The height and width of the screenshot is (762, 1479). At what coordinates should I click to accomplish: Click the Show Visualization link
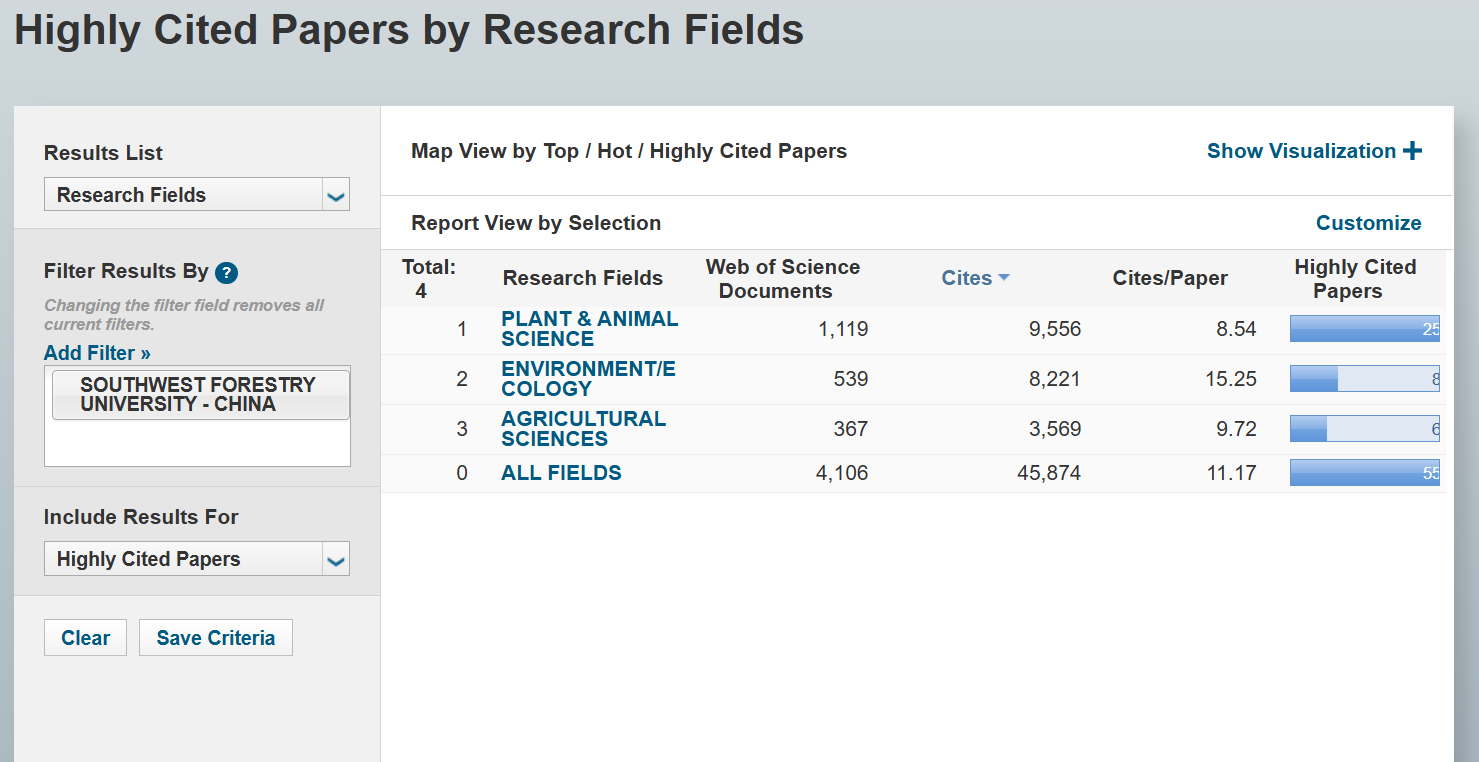coord(1301,151)
